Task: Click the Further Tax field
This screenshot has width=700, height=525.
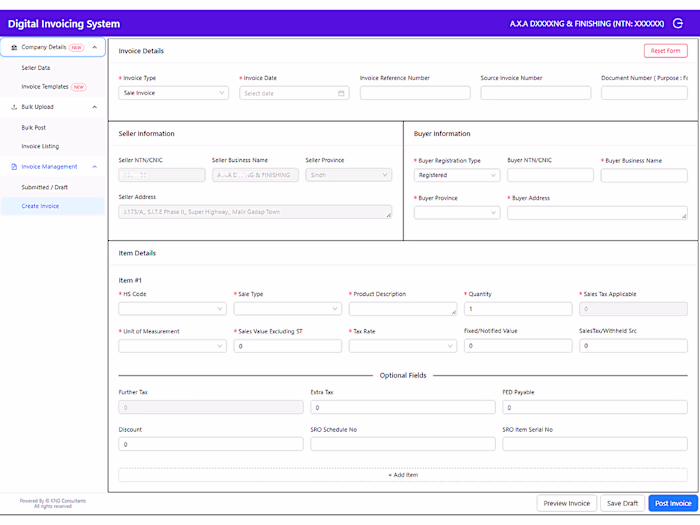Action: (x=211, y=407)
